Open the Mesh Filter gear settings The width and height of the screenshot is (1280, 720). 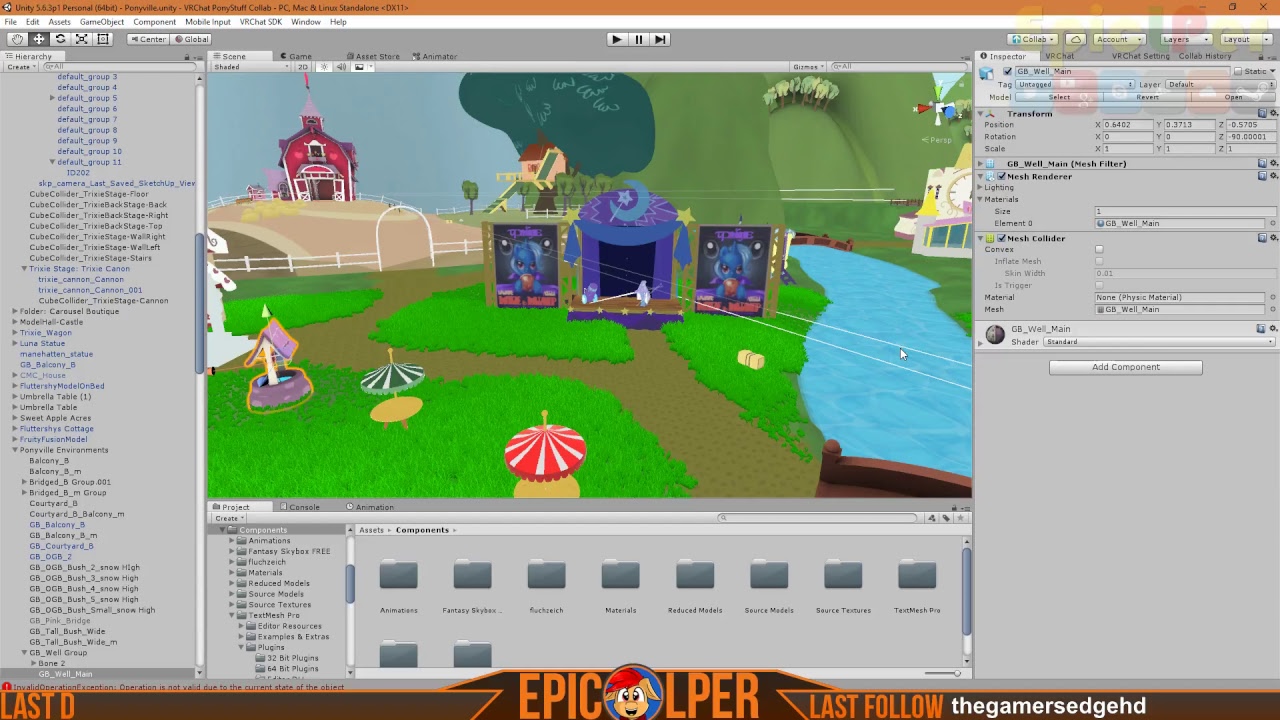[x=1273, y=163]
